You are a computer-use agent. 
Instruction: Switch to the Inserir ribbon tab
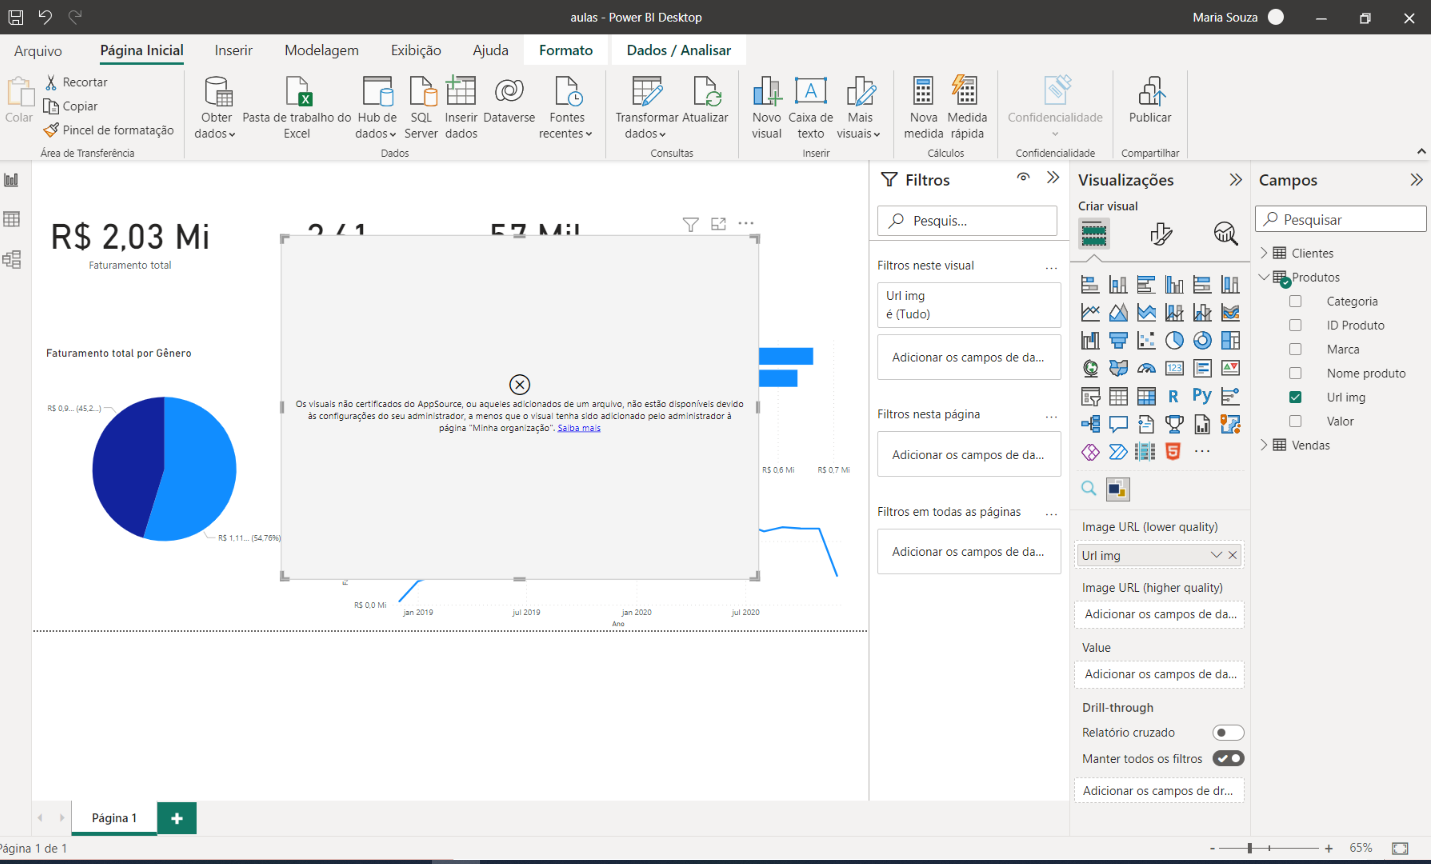click(233, 50)
